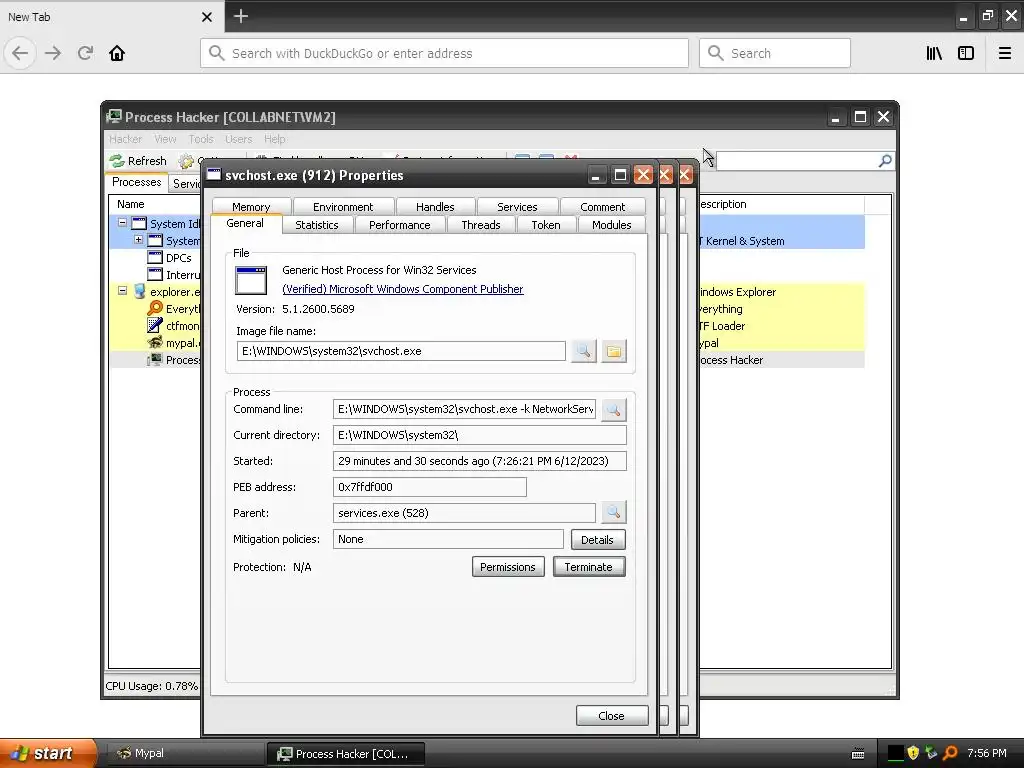Click the Command line text field
Screen dimensions: 1024x768
(464, 409)
